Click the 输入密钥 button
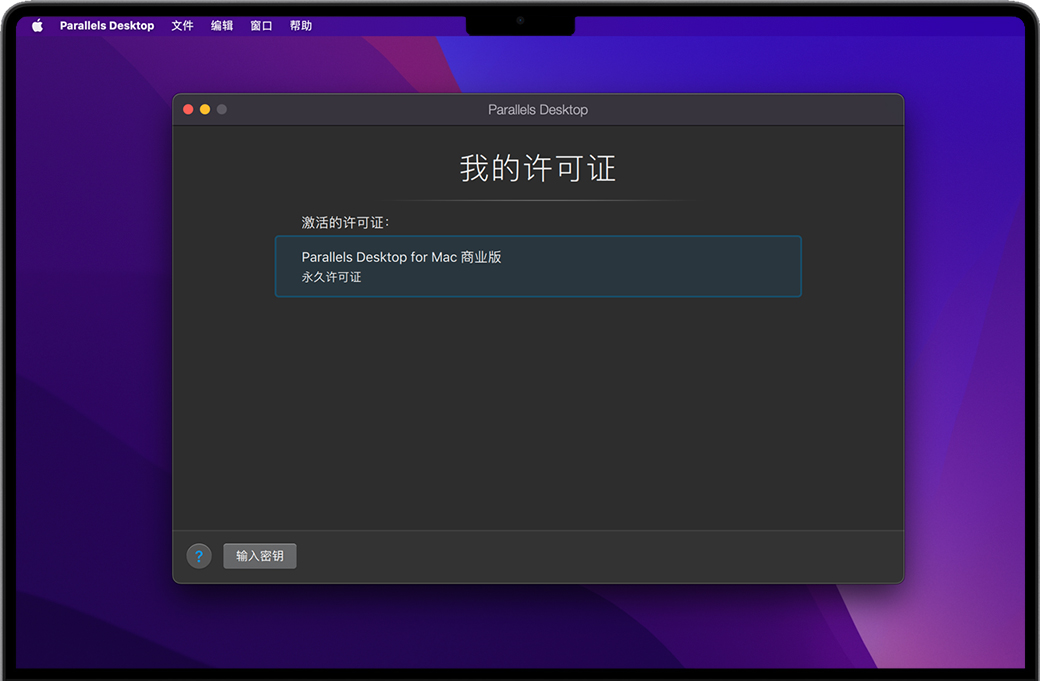 point(260,556)
